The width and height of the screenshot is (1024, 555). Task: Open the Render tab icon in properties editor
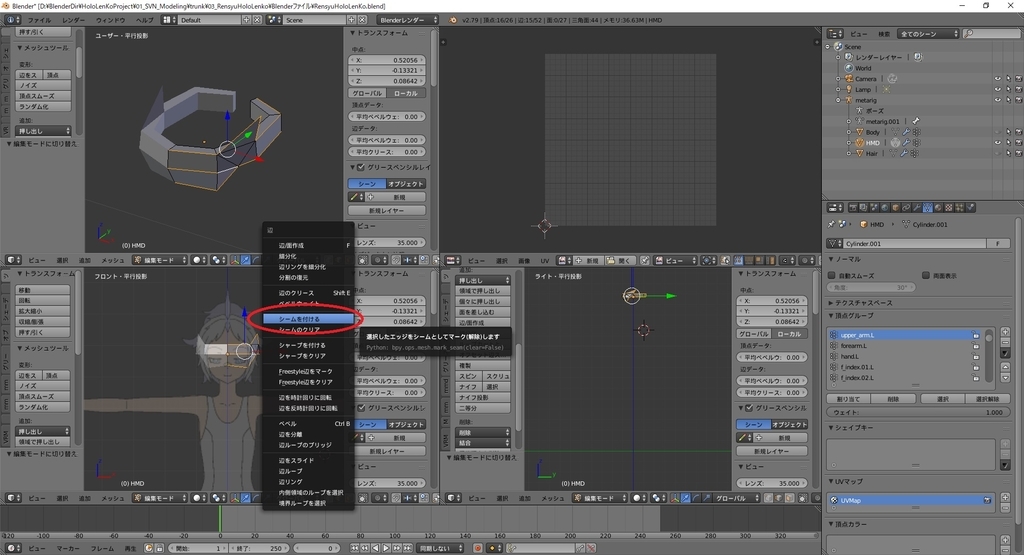[853, 208]
